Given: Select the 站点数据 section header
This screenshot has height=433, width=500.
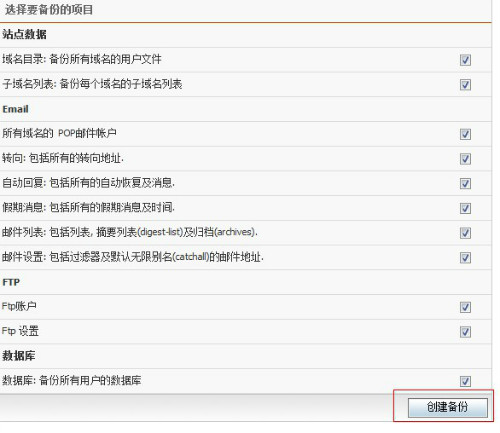Looking at the screenshot, I should tap(24, 34).
